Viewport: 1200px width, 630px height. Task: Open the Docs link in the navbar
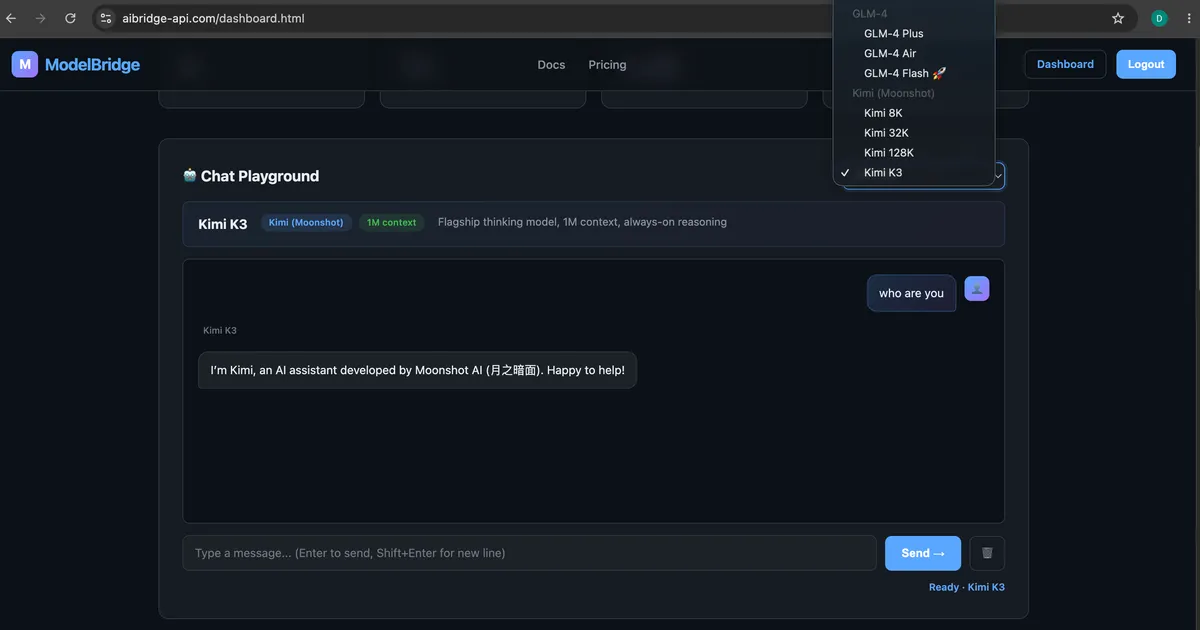tap(551, 64)
